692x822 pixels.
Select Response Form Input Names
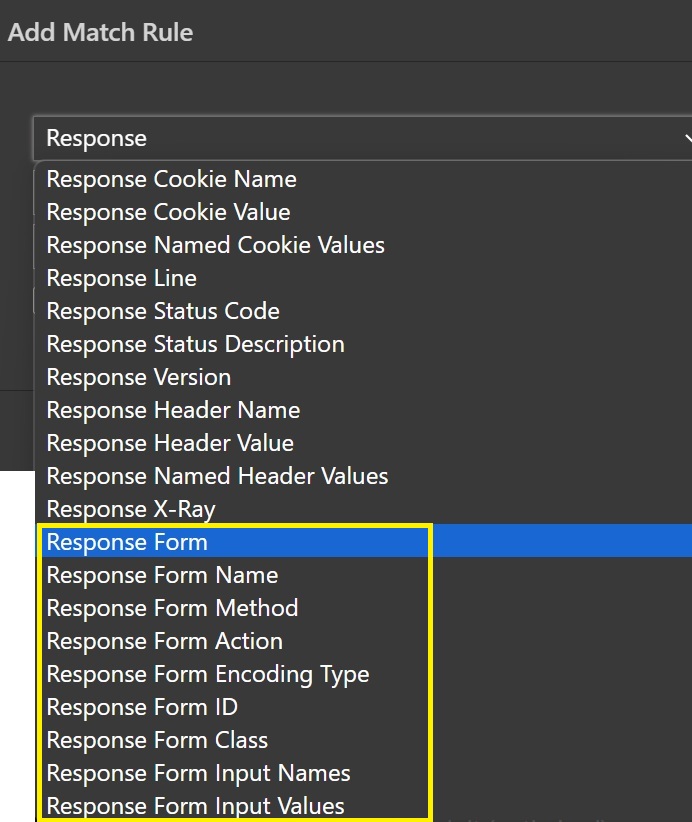(x=198, y=774)
